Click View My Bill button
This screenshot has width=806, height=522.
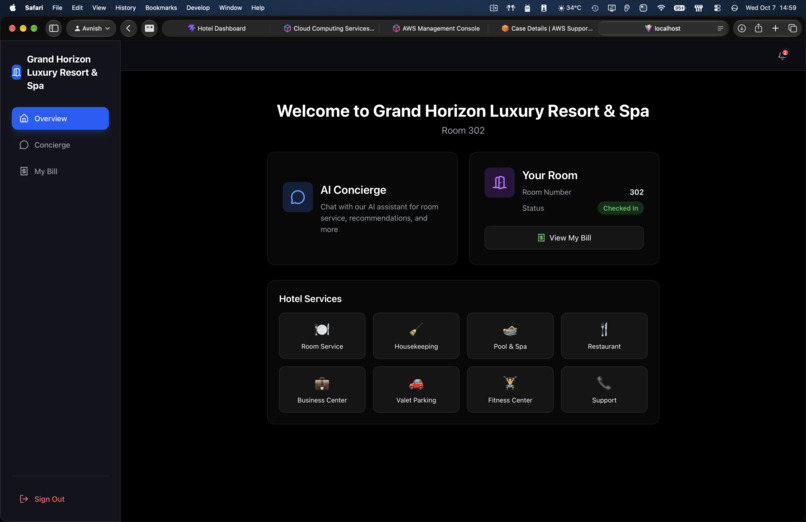click(564, 238)
